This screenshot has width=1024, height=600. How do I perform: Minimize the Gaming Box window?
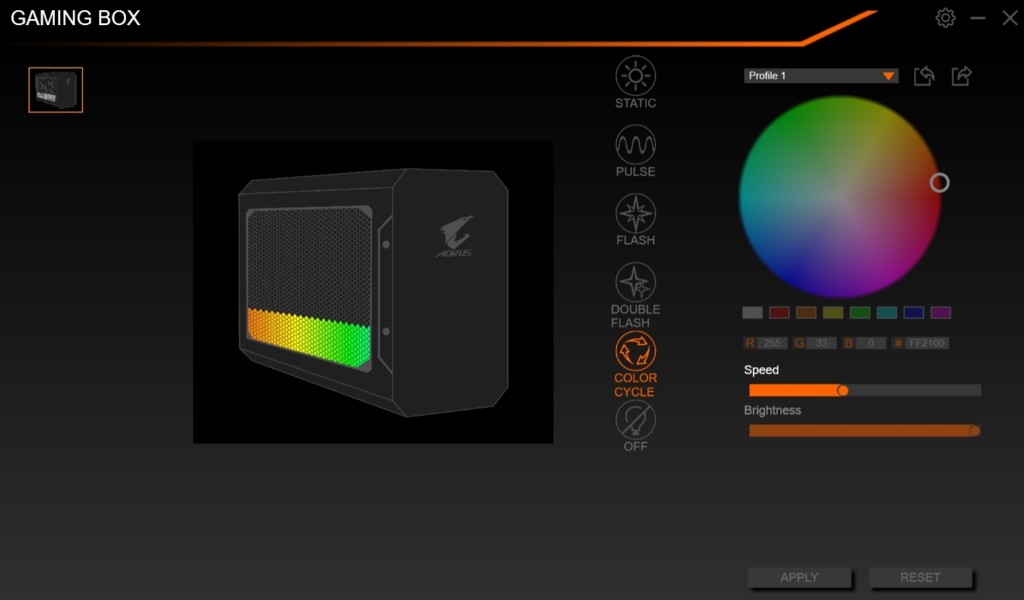pos(978,18)
